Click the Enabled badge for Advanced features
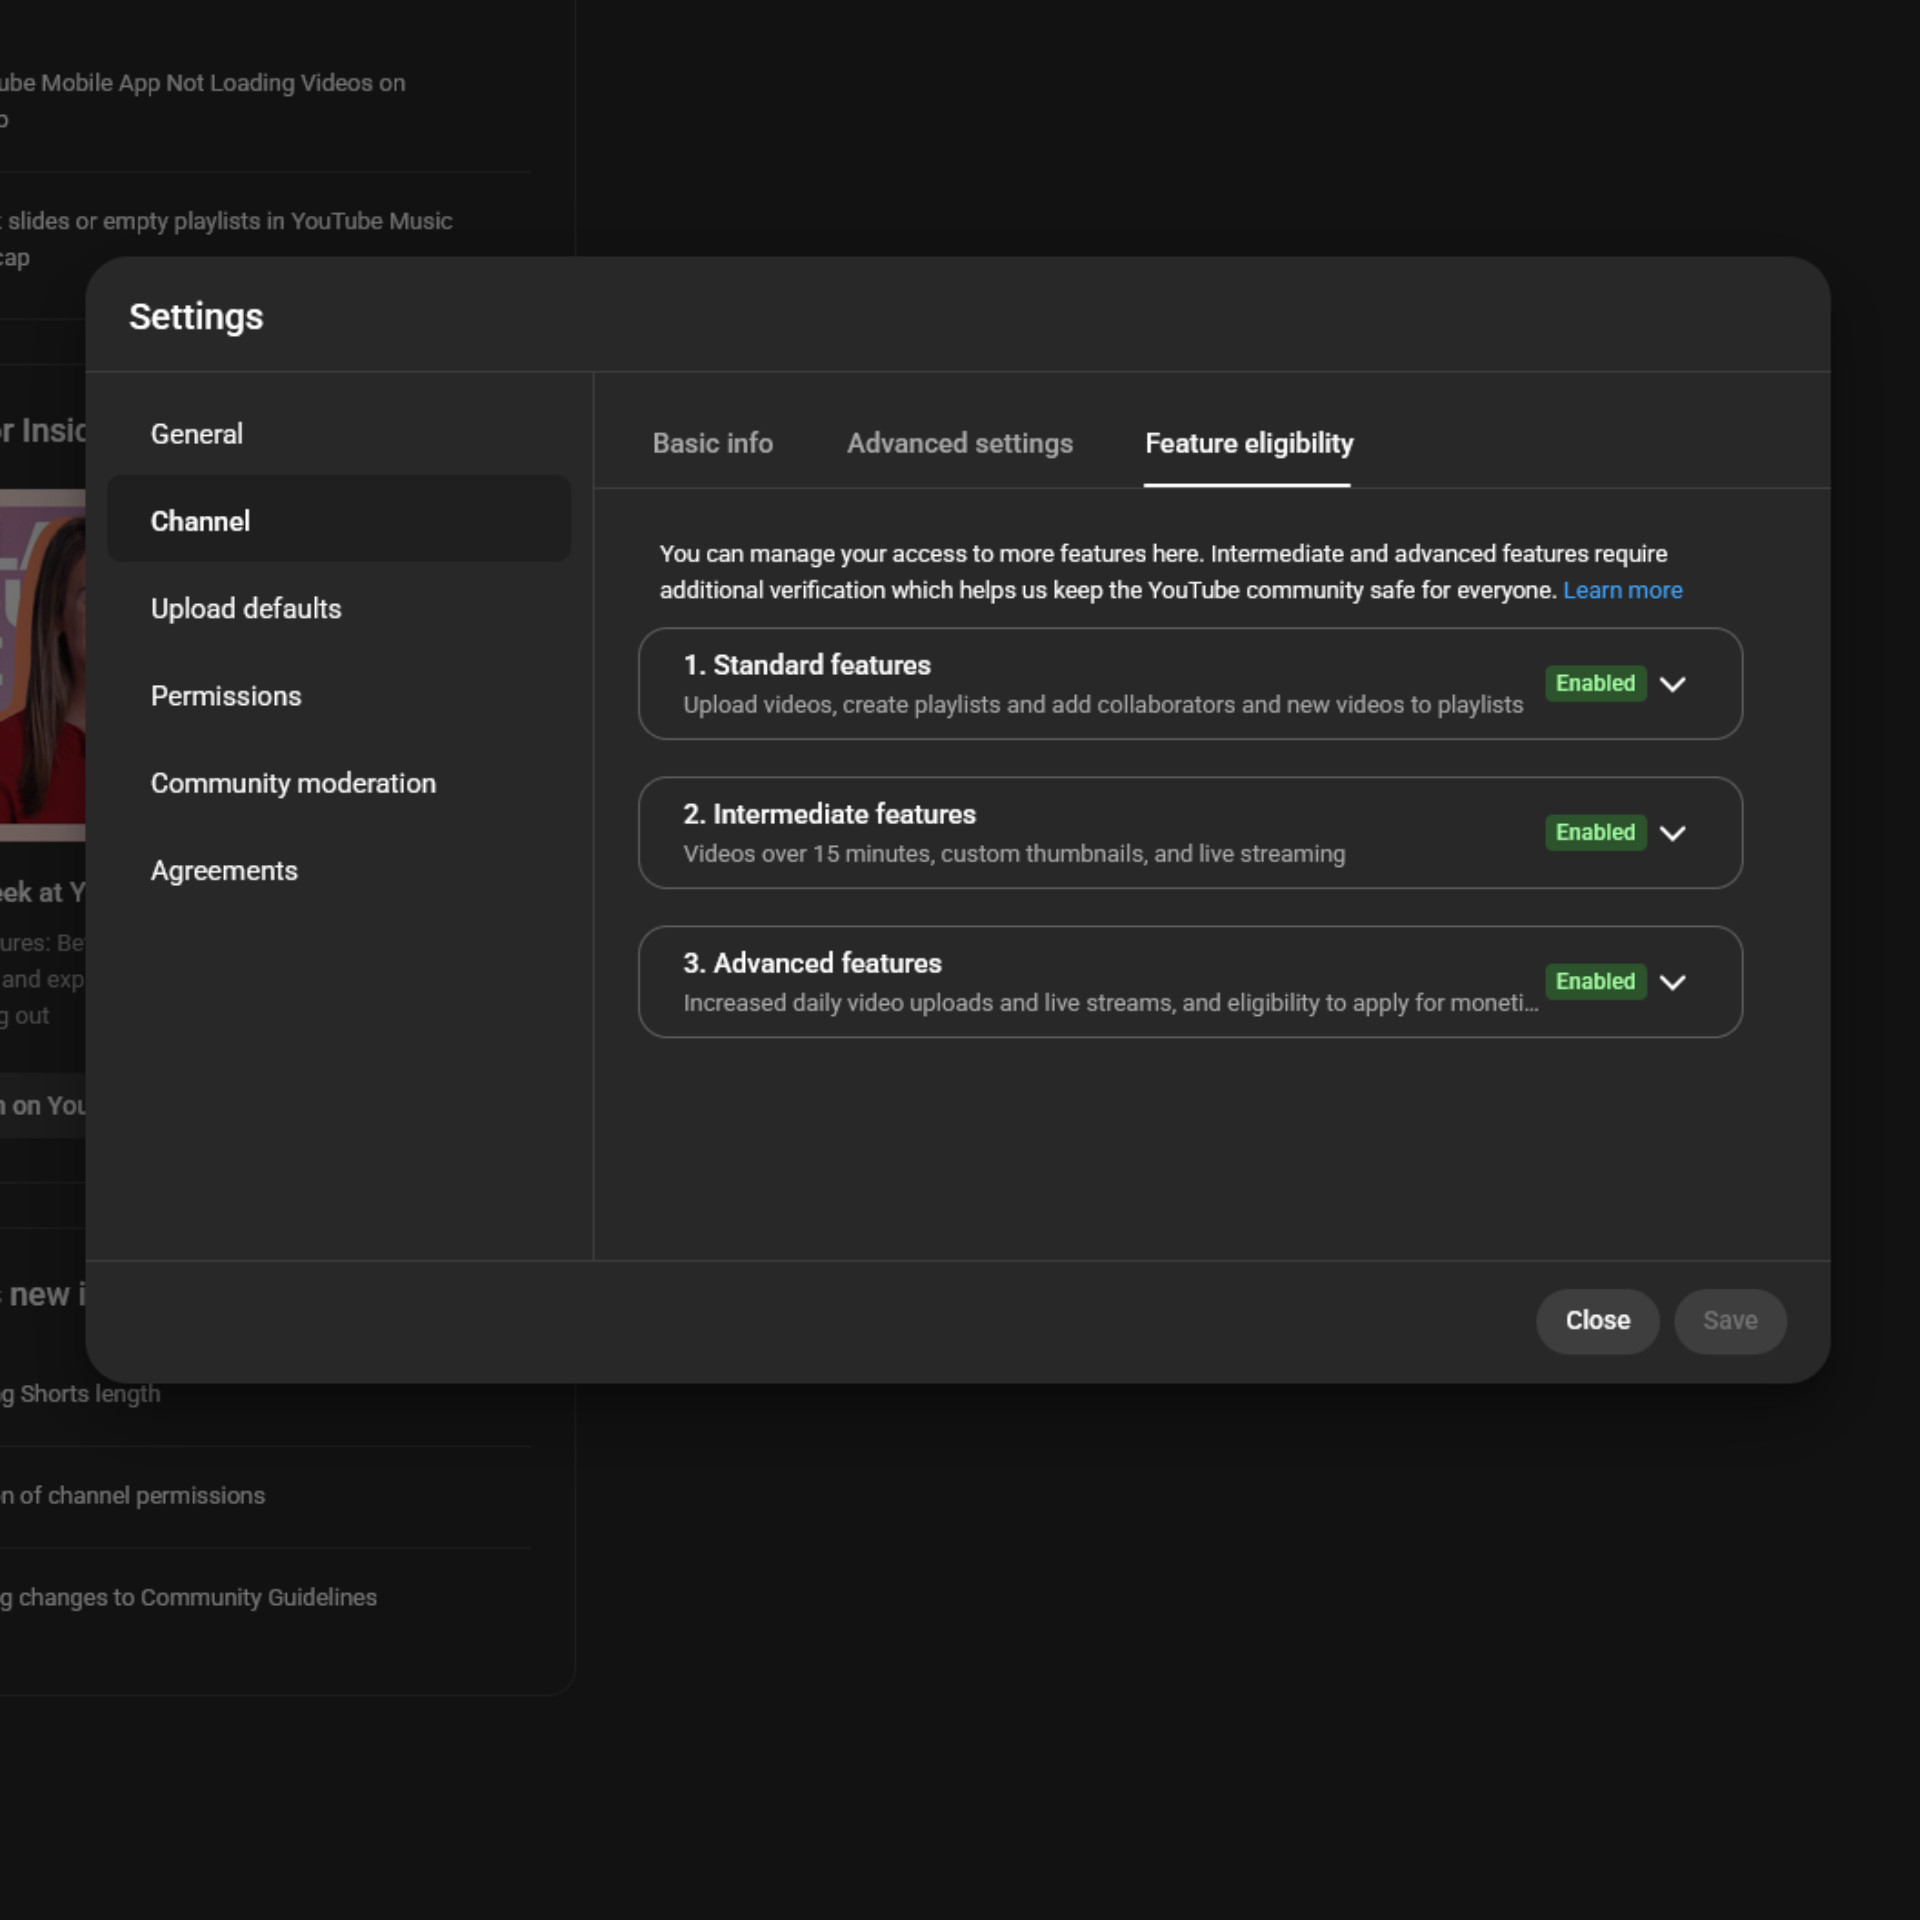1920x1920 pixels. pos(1595,981)
